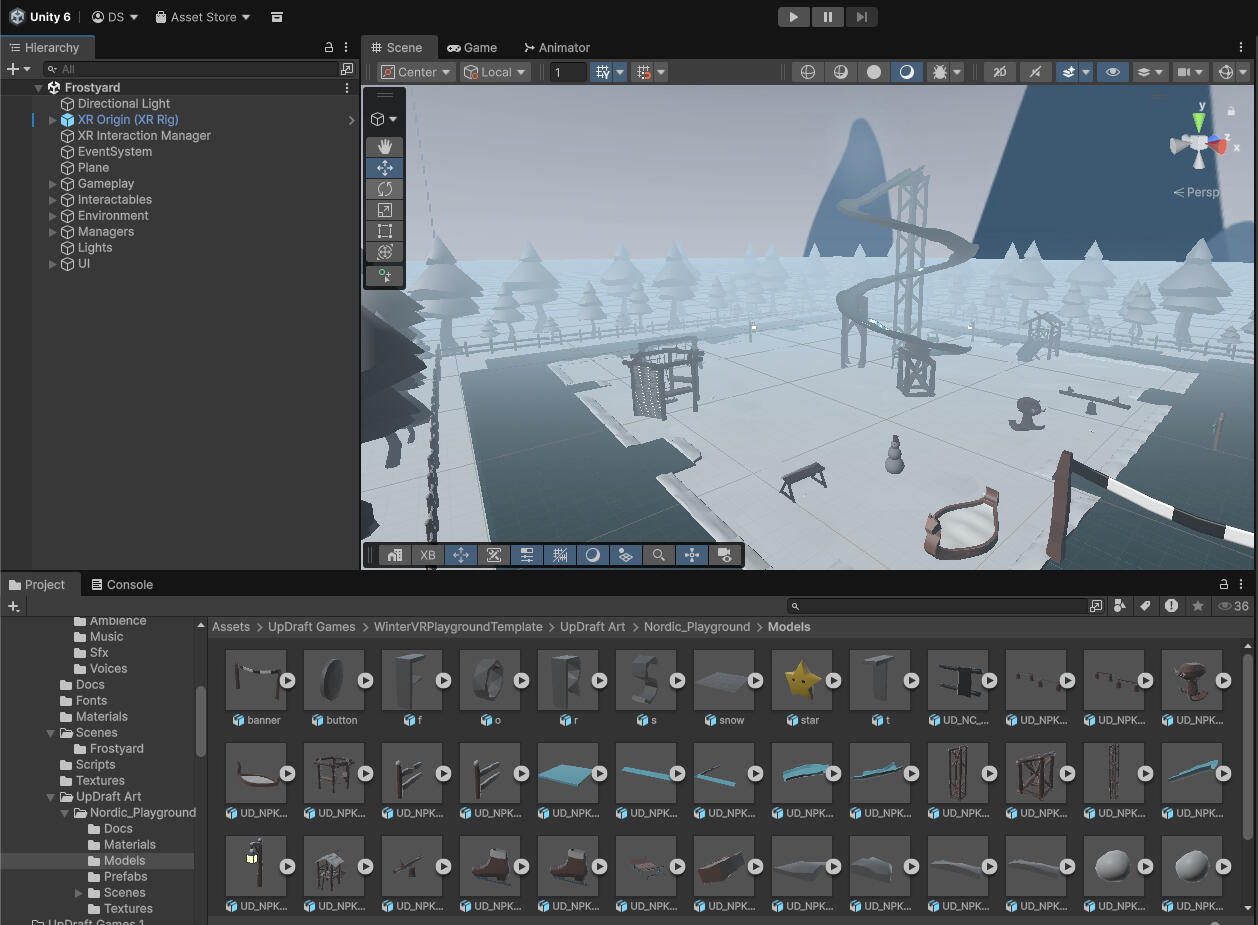Open debug draw mode bug icon
Viewport: 1258px width, 925px height.
[939, 72]
